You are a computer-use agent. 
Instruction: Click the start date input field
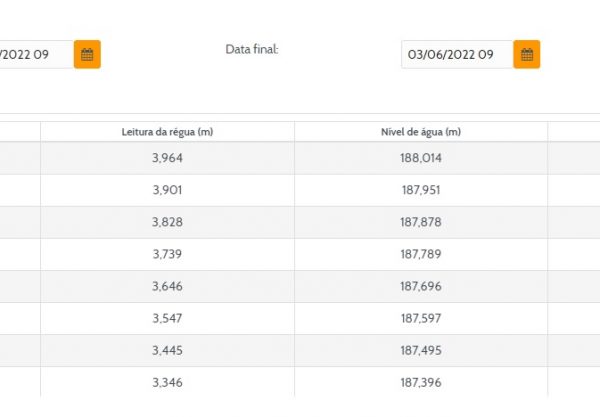click(x=35, y=55)
